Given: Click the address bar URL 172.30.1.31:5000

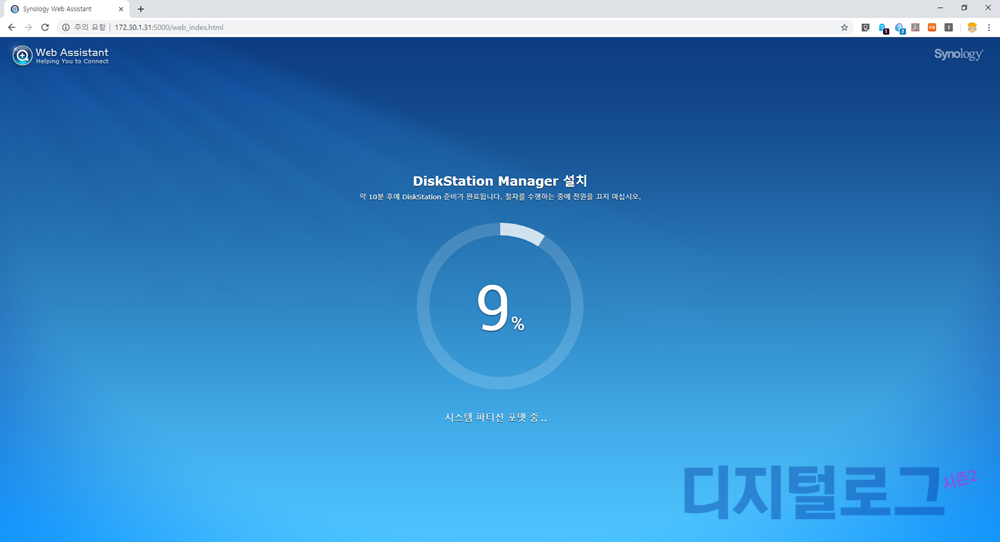Looking at the screenshot, I should pos(169,27).
